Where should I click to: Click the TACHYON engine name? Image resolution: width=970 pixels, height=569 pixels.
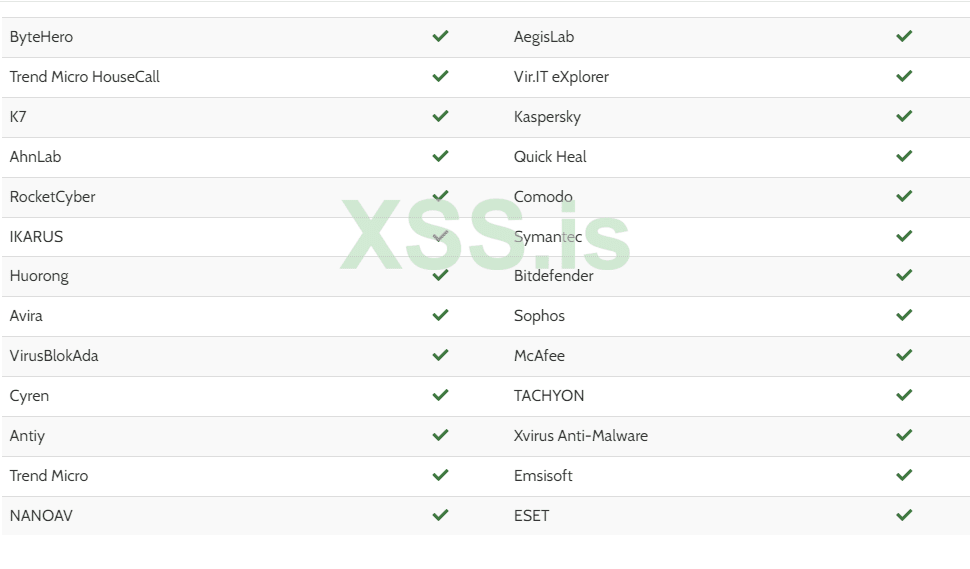[549, 396]
